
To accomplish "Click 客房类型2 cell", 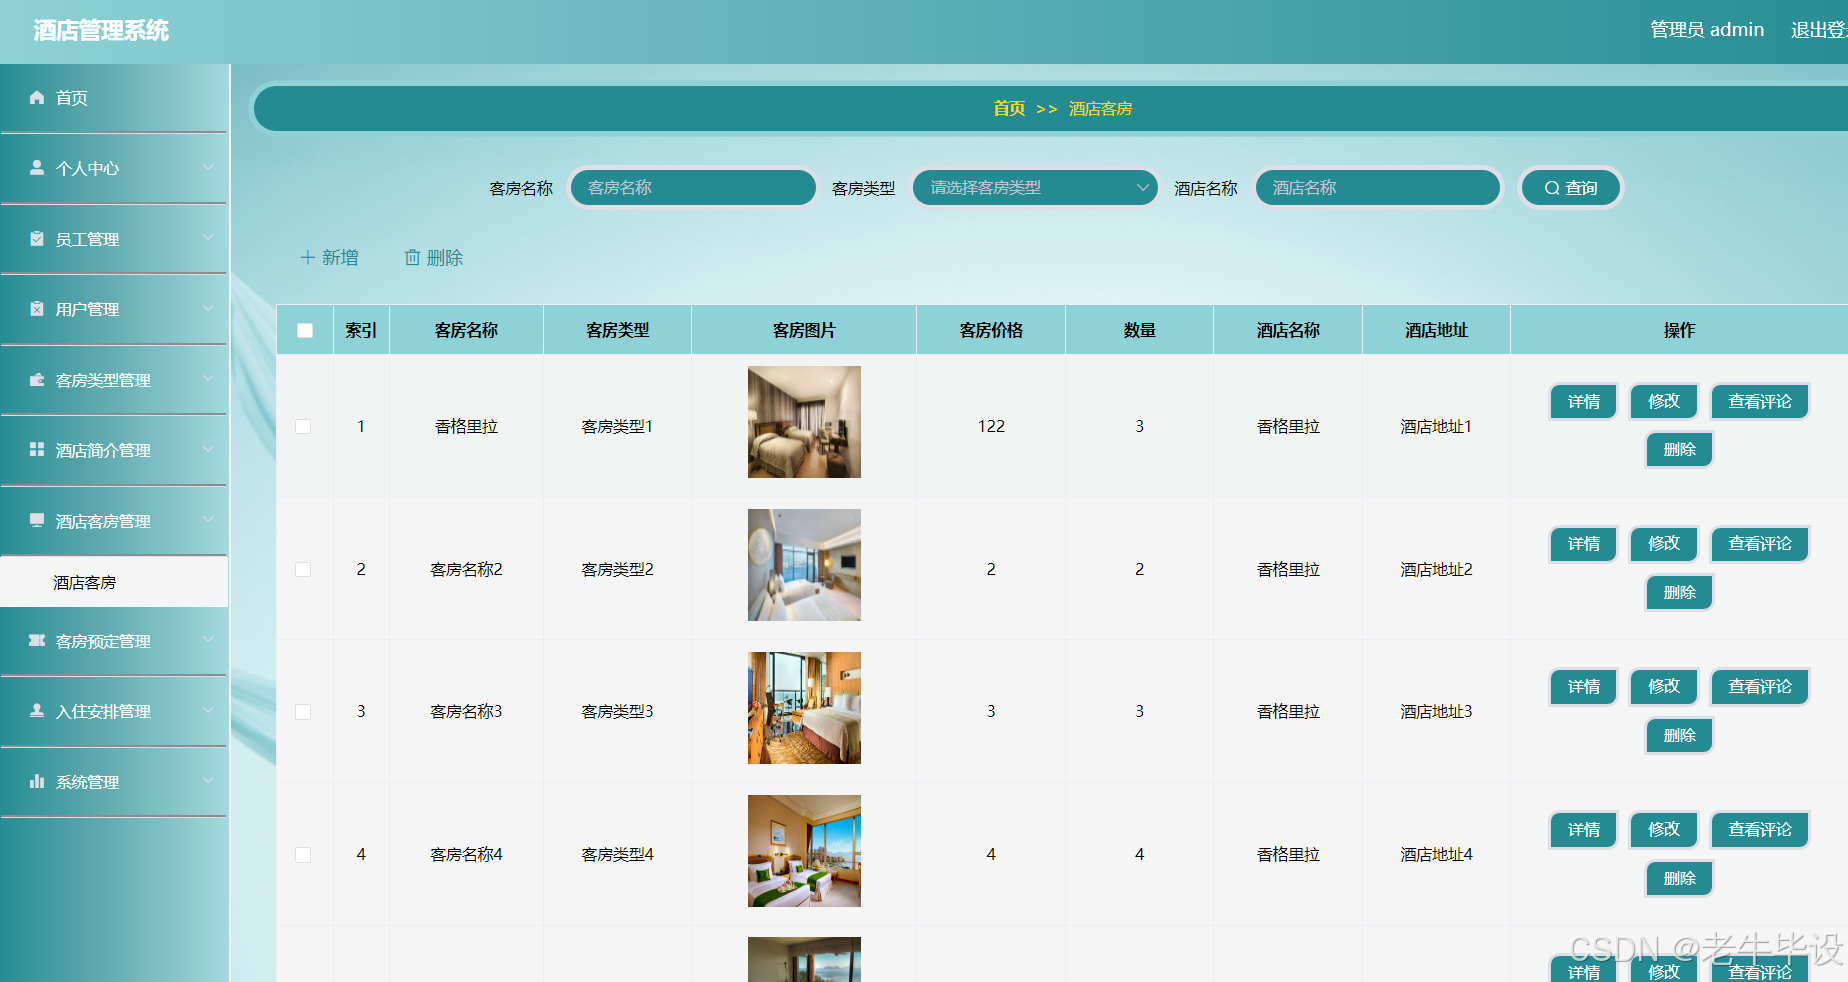I will pos(617,569).
